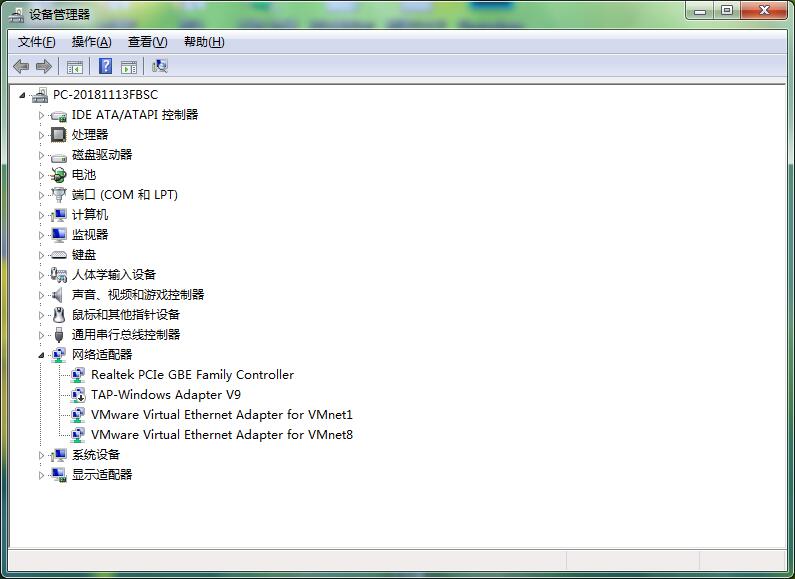Click the Back arrow toolbar icon

point(21,66)
